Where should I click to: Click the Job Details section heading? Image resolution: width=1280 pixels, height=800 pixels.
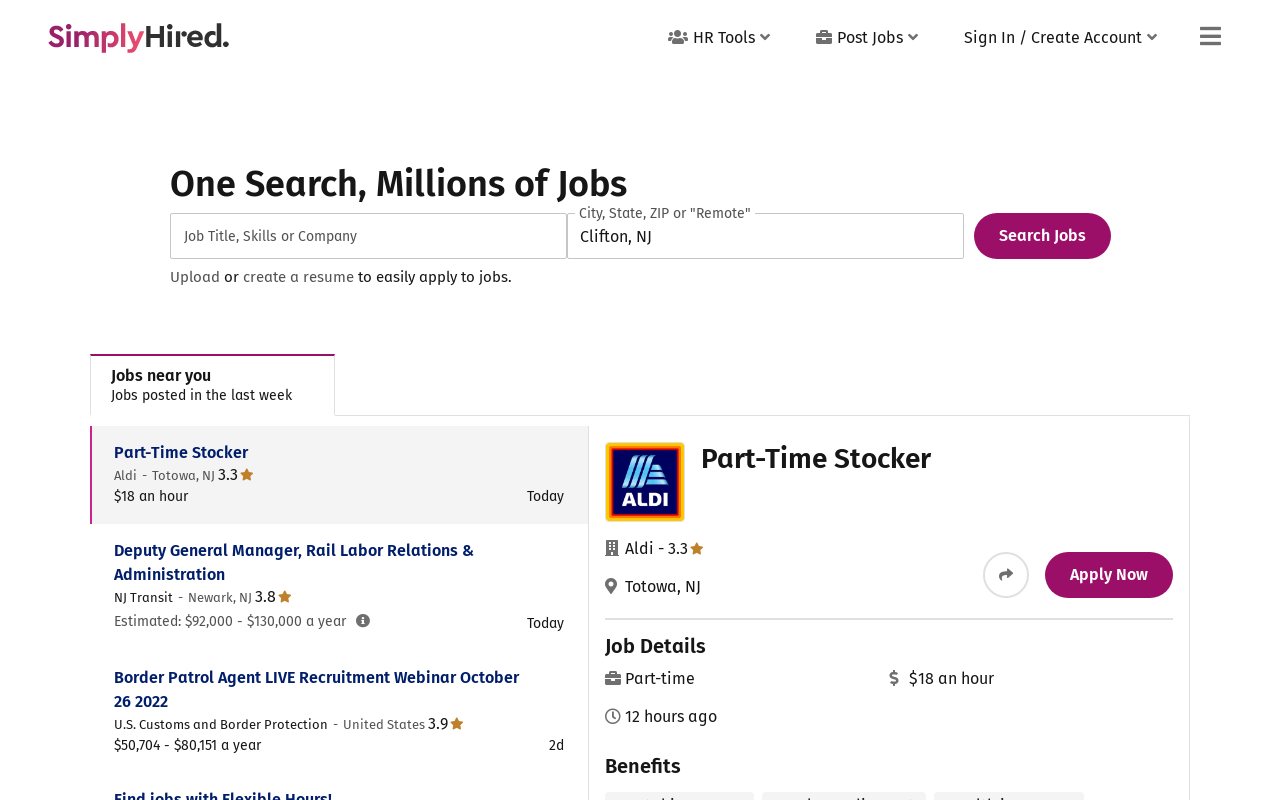point(655,646)
